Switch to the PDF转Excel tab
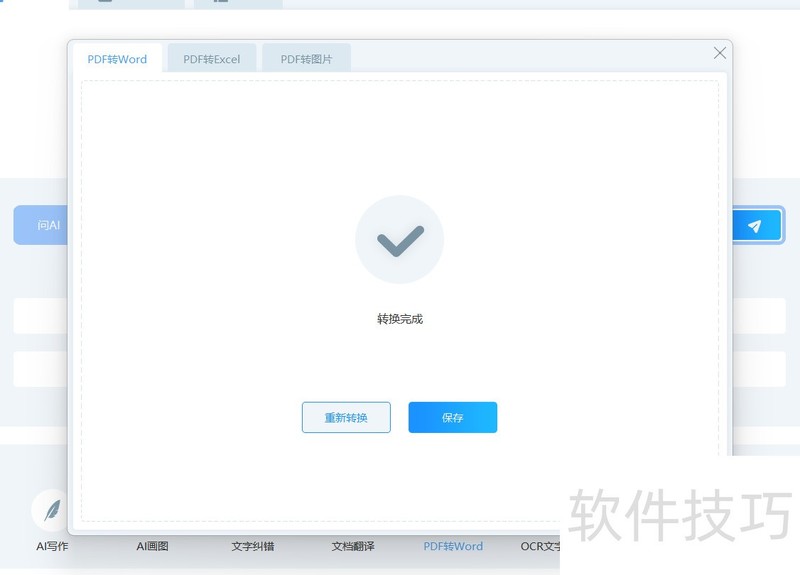The image size is (800, 575). click(x=212, y=59)
